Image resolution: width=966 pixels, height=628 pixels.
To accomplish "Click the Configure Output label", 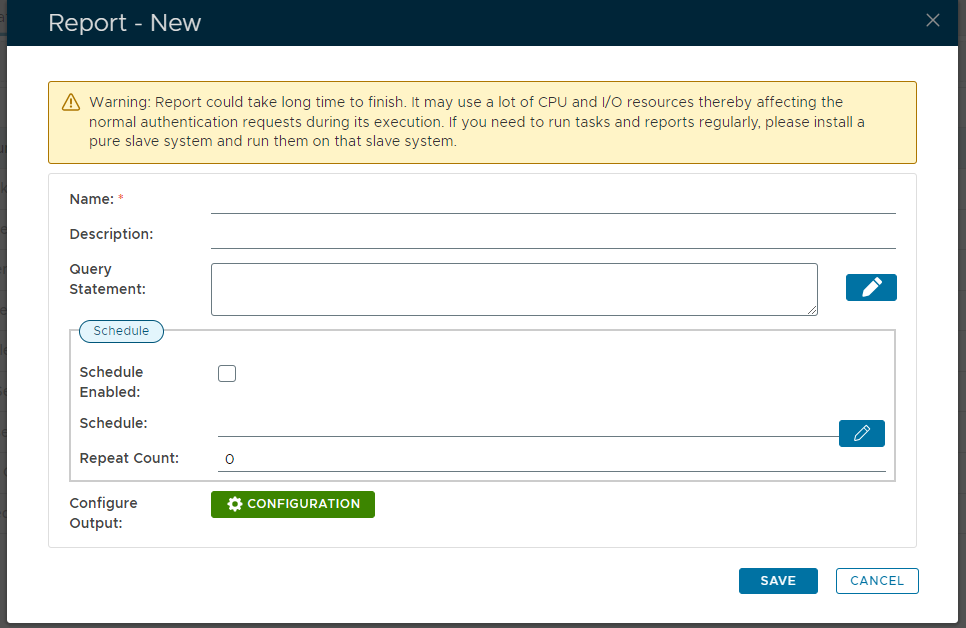I will tap(103, 512).
